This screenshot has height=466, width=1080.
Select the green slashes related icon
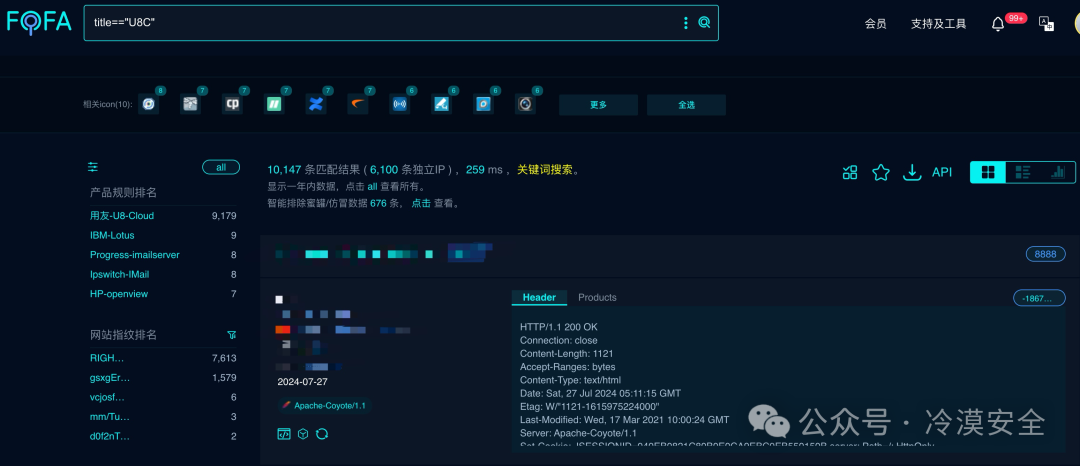coord(274,105)
